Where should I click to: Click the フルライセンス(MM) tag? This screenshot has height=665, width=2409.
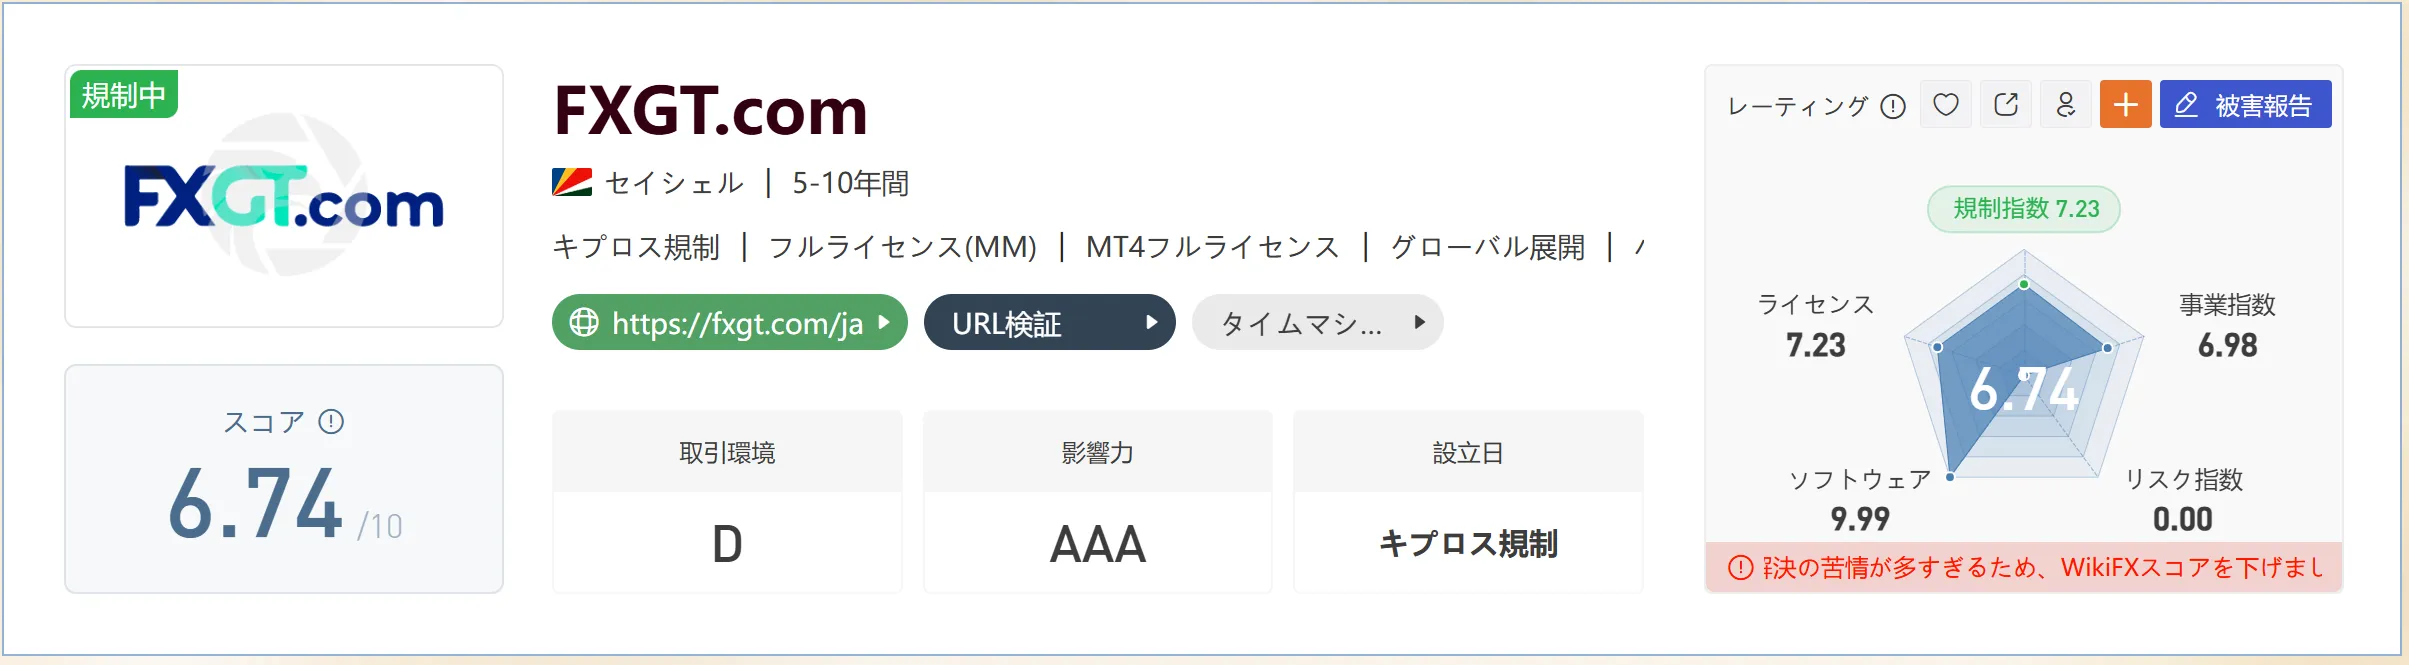(902, 246)
